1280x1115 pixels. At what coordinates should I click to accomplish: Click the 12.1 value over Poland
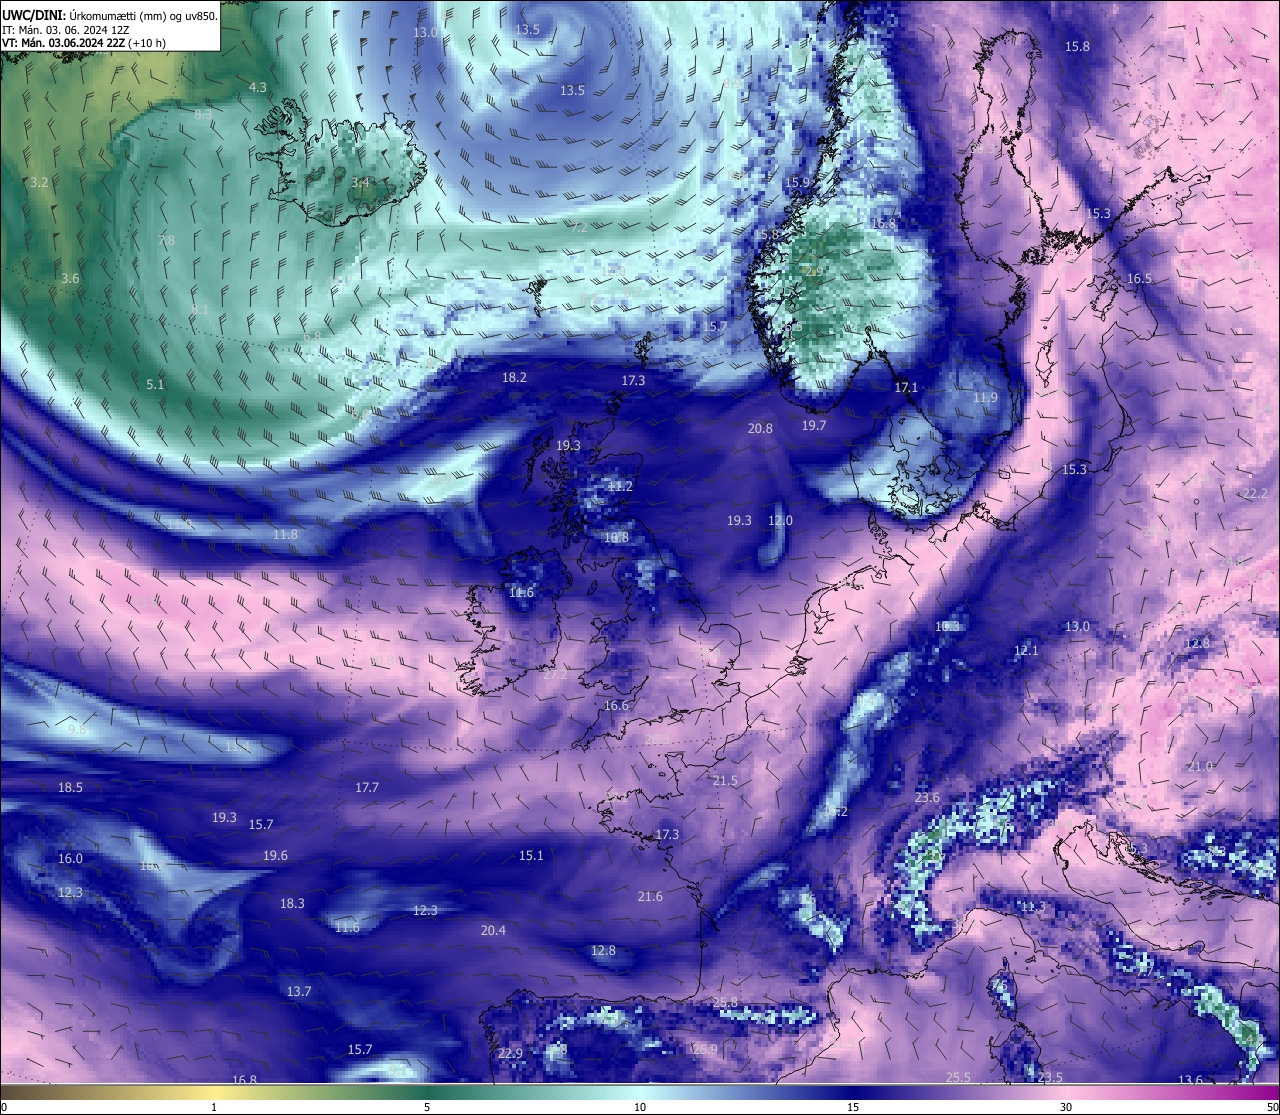(x=1026, y=651)
